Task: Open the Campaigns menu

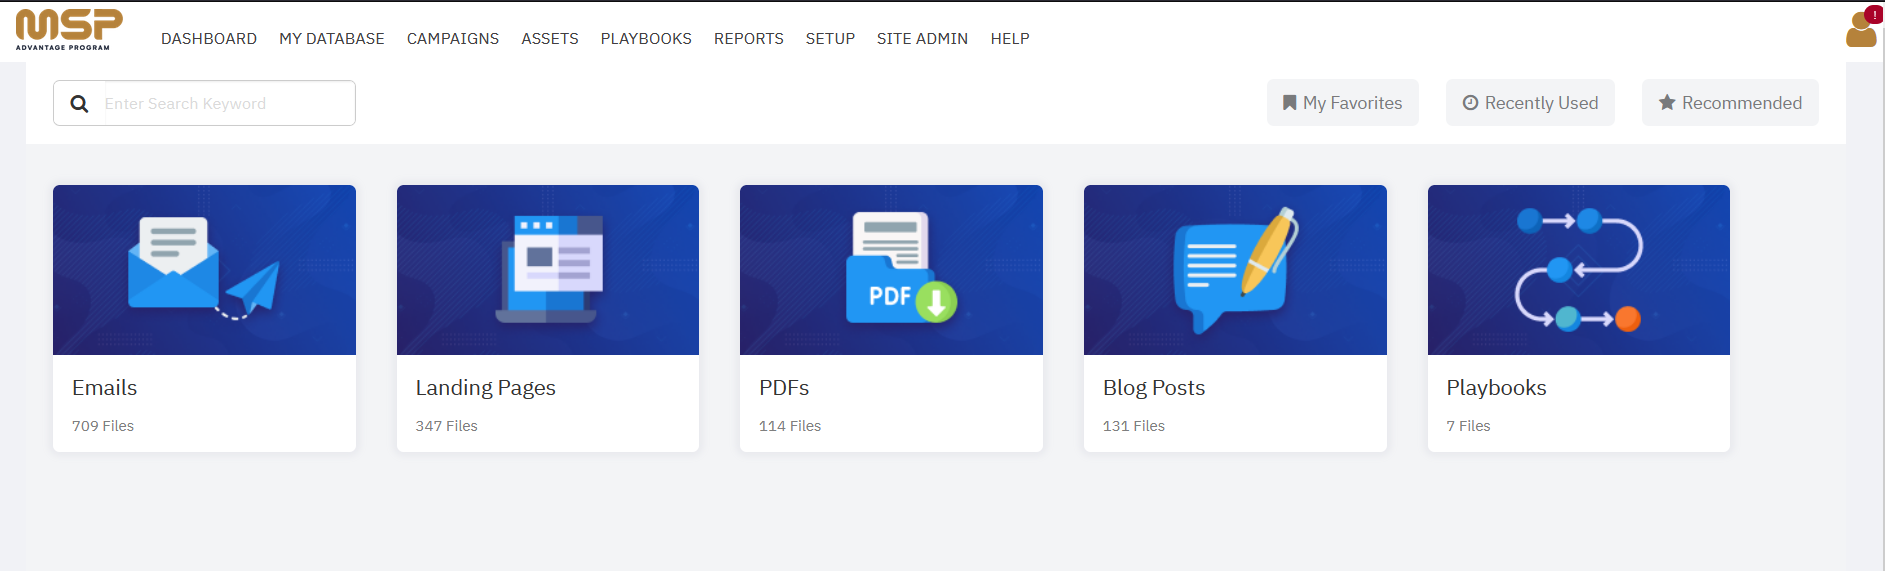Action: (x=453, y=39)
